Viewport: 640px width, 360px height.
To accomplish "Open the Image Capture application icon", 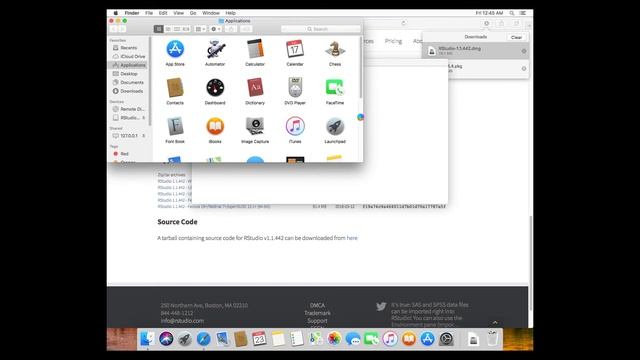I will click(x=255, y=127).
